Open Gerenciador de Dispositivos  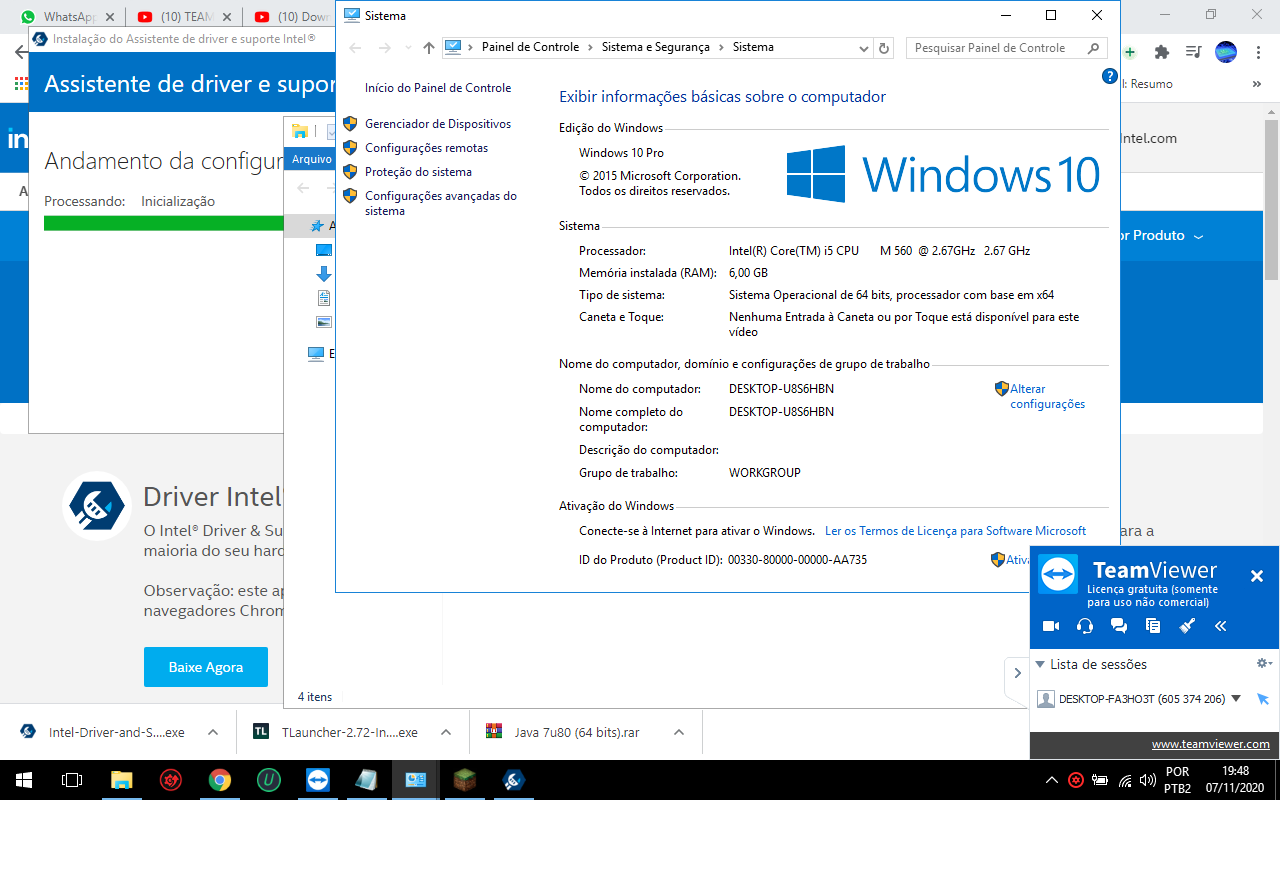pos(438,124)
